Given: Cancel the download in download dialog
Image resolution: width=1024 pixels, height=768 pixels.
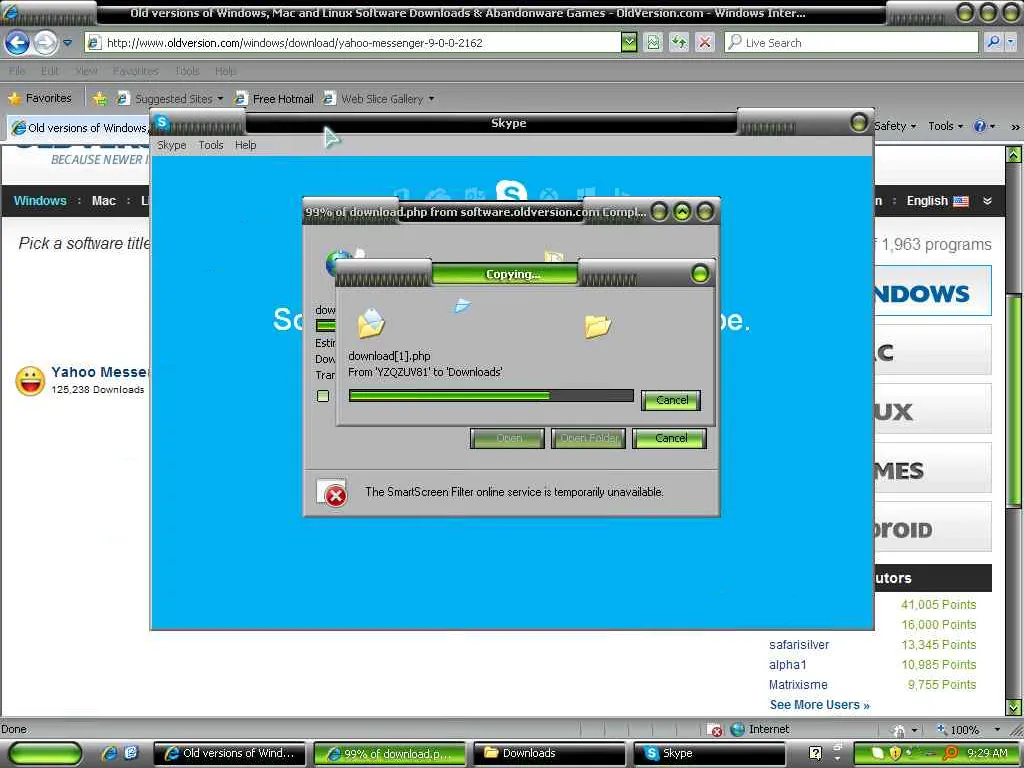Looking at the screenshot, I should click(x=669, y=438).
